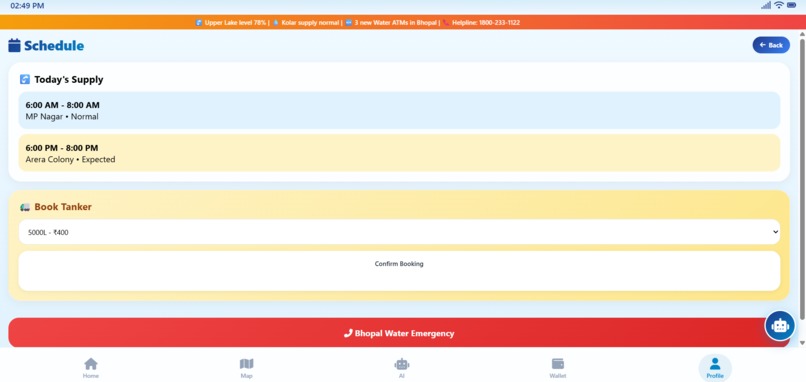Open the tanker size dropdown 5000L - ₹400
This screenshot has width=806, height=382.
[x=399, y=232]
